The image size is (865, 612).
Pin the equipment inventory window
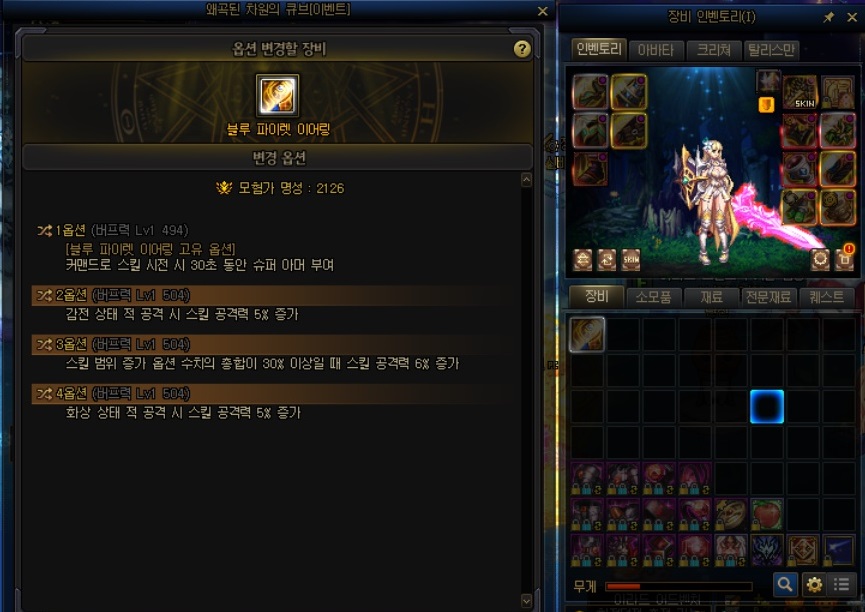click(828, 18)
